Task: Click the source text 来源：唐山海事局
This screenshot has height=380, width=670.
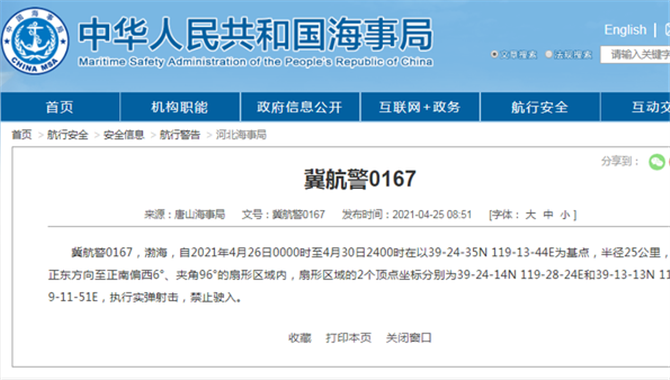Action: [185, 215]
